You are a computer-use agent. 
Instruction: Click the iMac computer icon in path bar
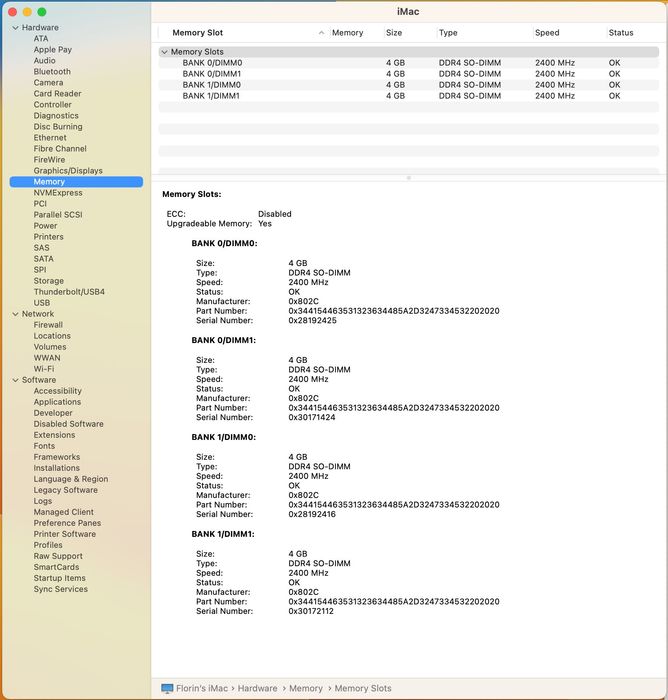[x=167, y=688]
